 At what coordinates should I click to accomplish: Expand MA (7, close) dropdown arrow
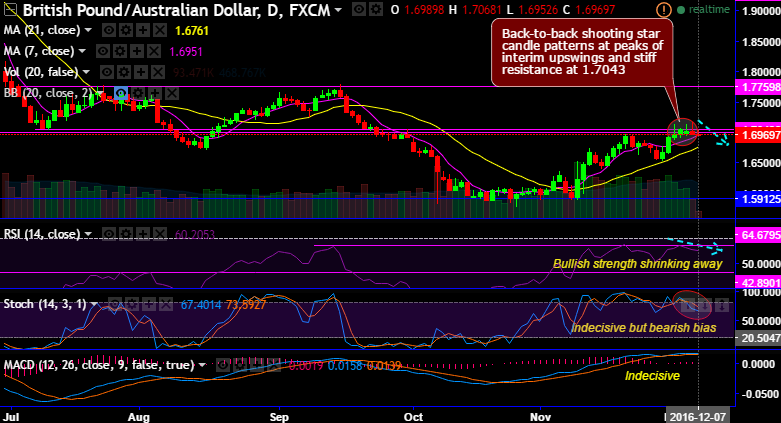82,51
